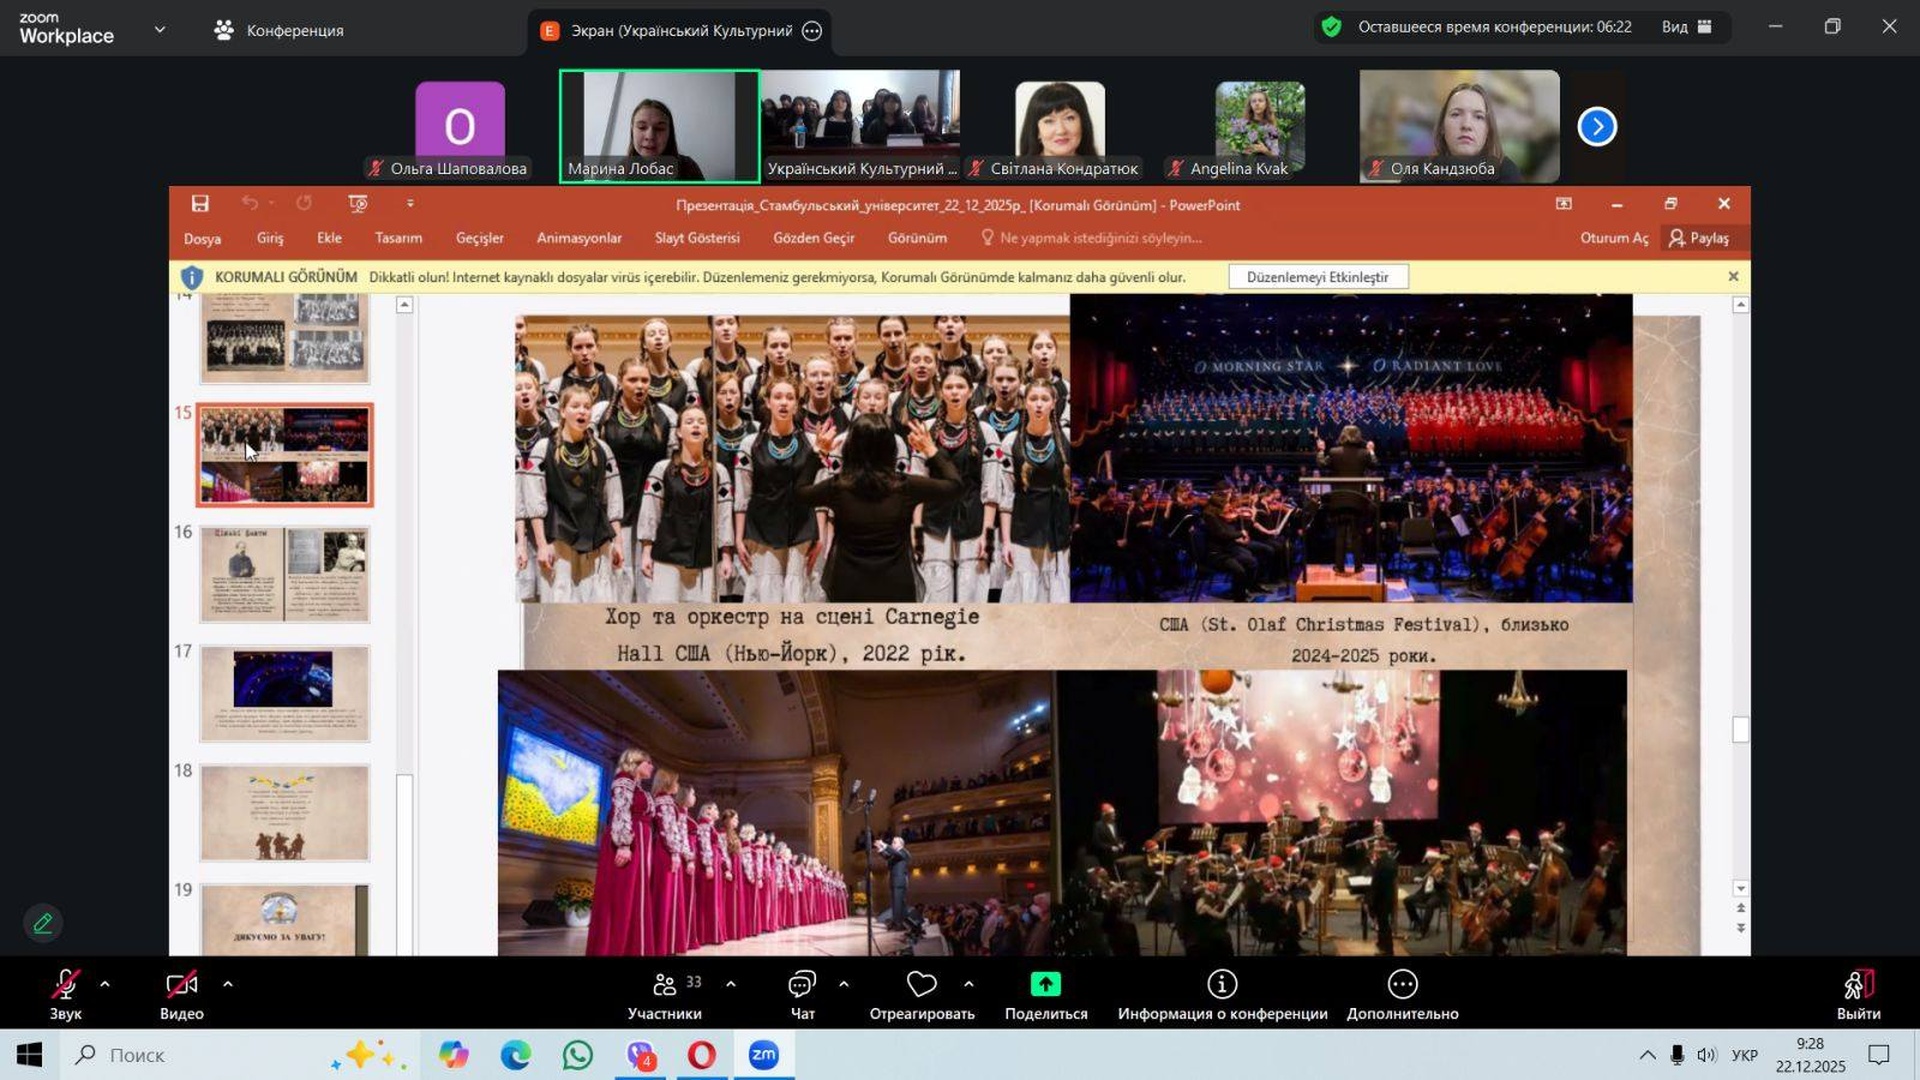Viewport: 1920px width, 1080px height.
Task: Launch Opera browser from taskbar
Action: (x=702, y=1055)
